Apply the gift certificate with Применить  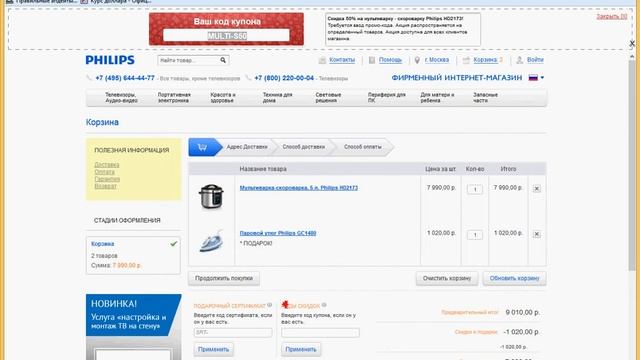pyautogui.click(x=213, y=349)
